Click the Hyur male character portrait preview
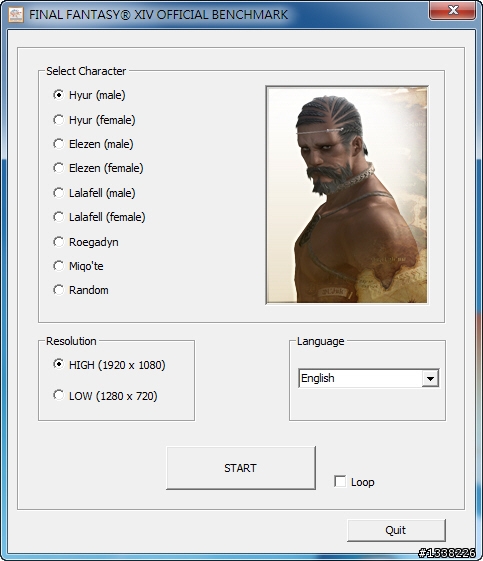 (x=347, y=195)
